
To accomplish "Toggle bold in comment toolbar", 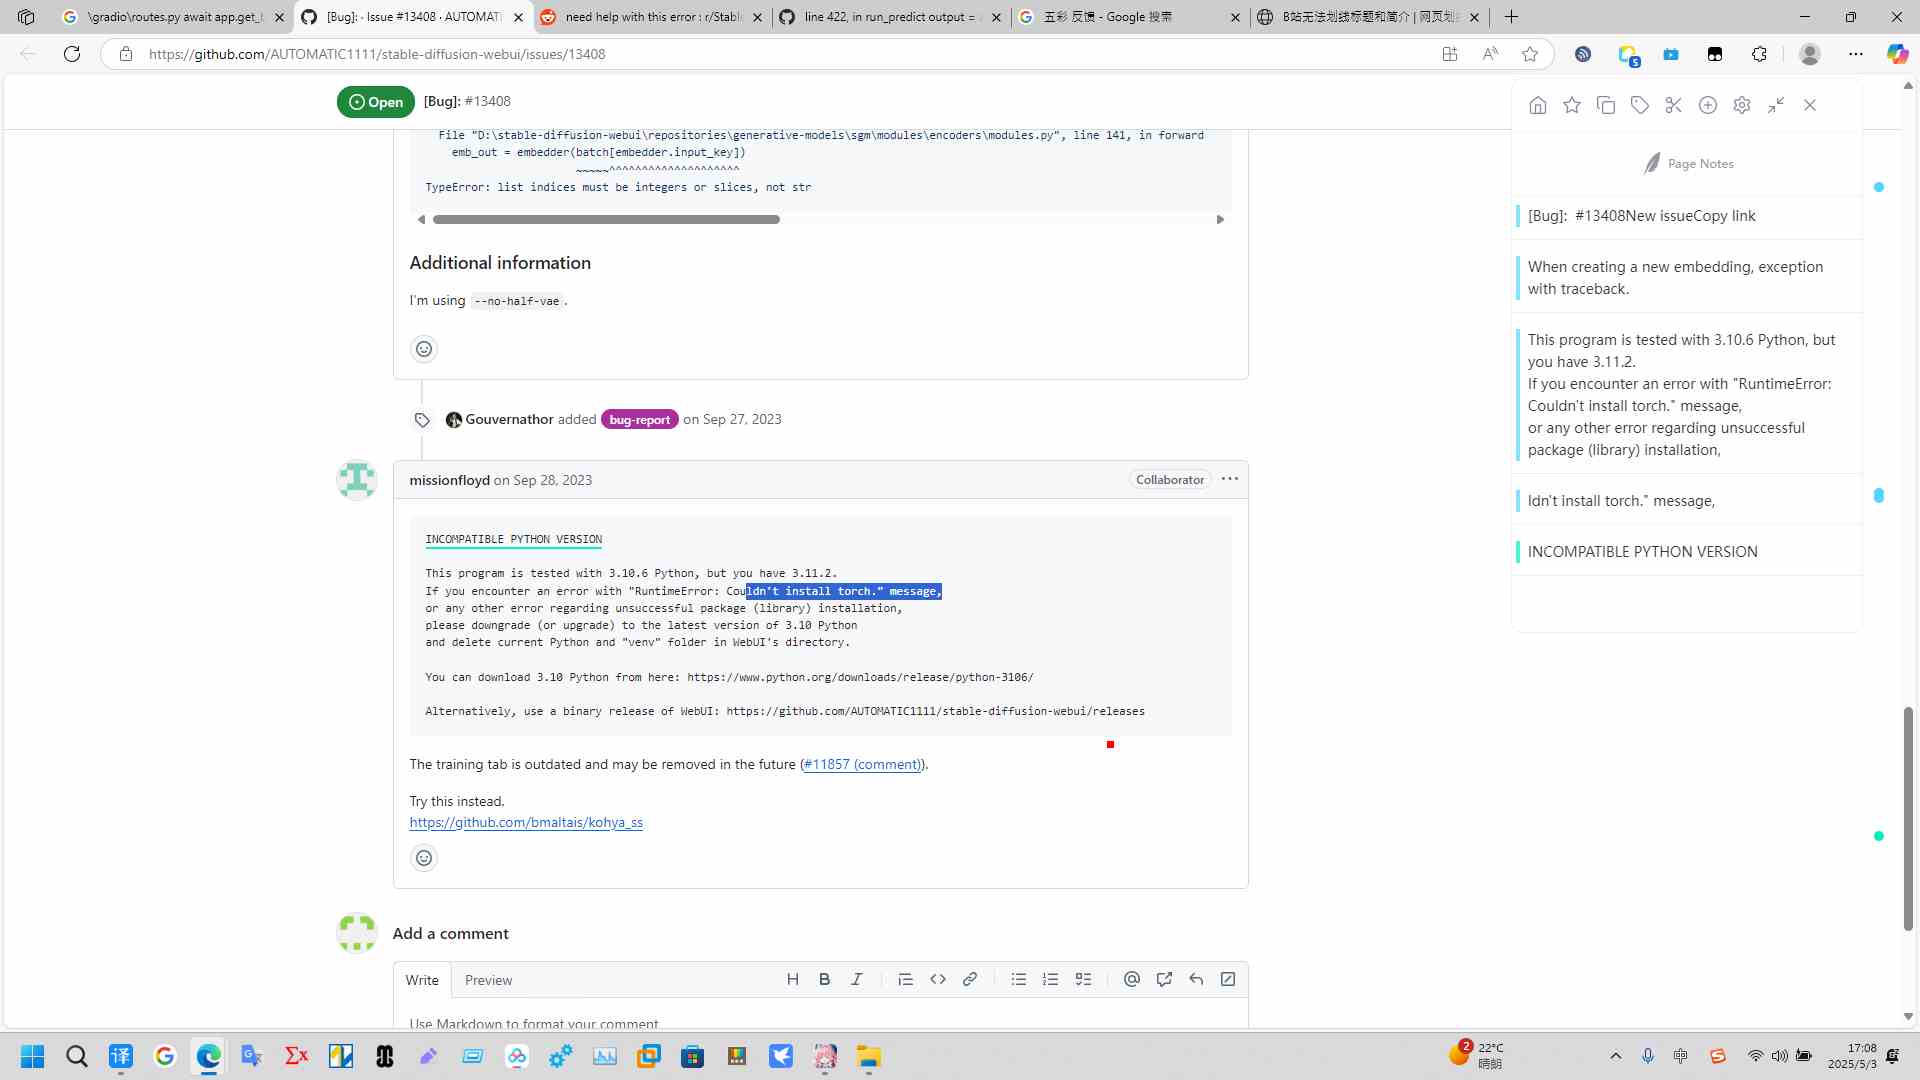I will (825, 980).
